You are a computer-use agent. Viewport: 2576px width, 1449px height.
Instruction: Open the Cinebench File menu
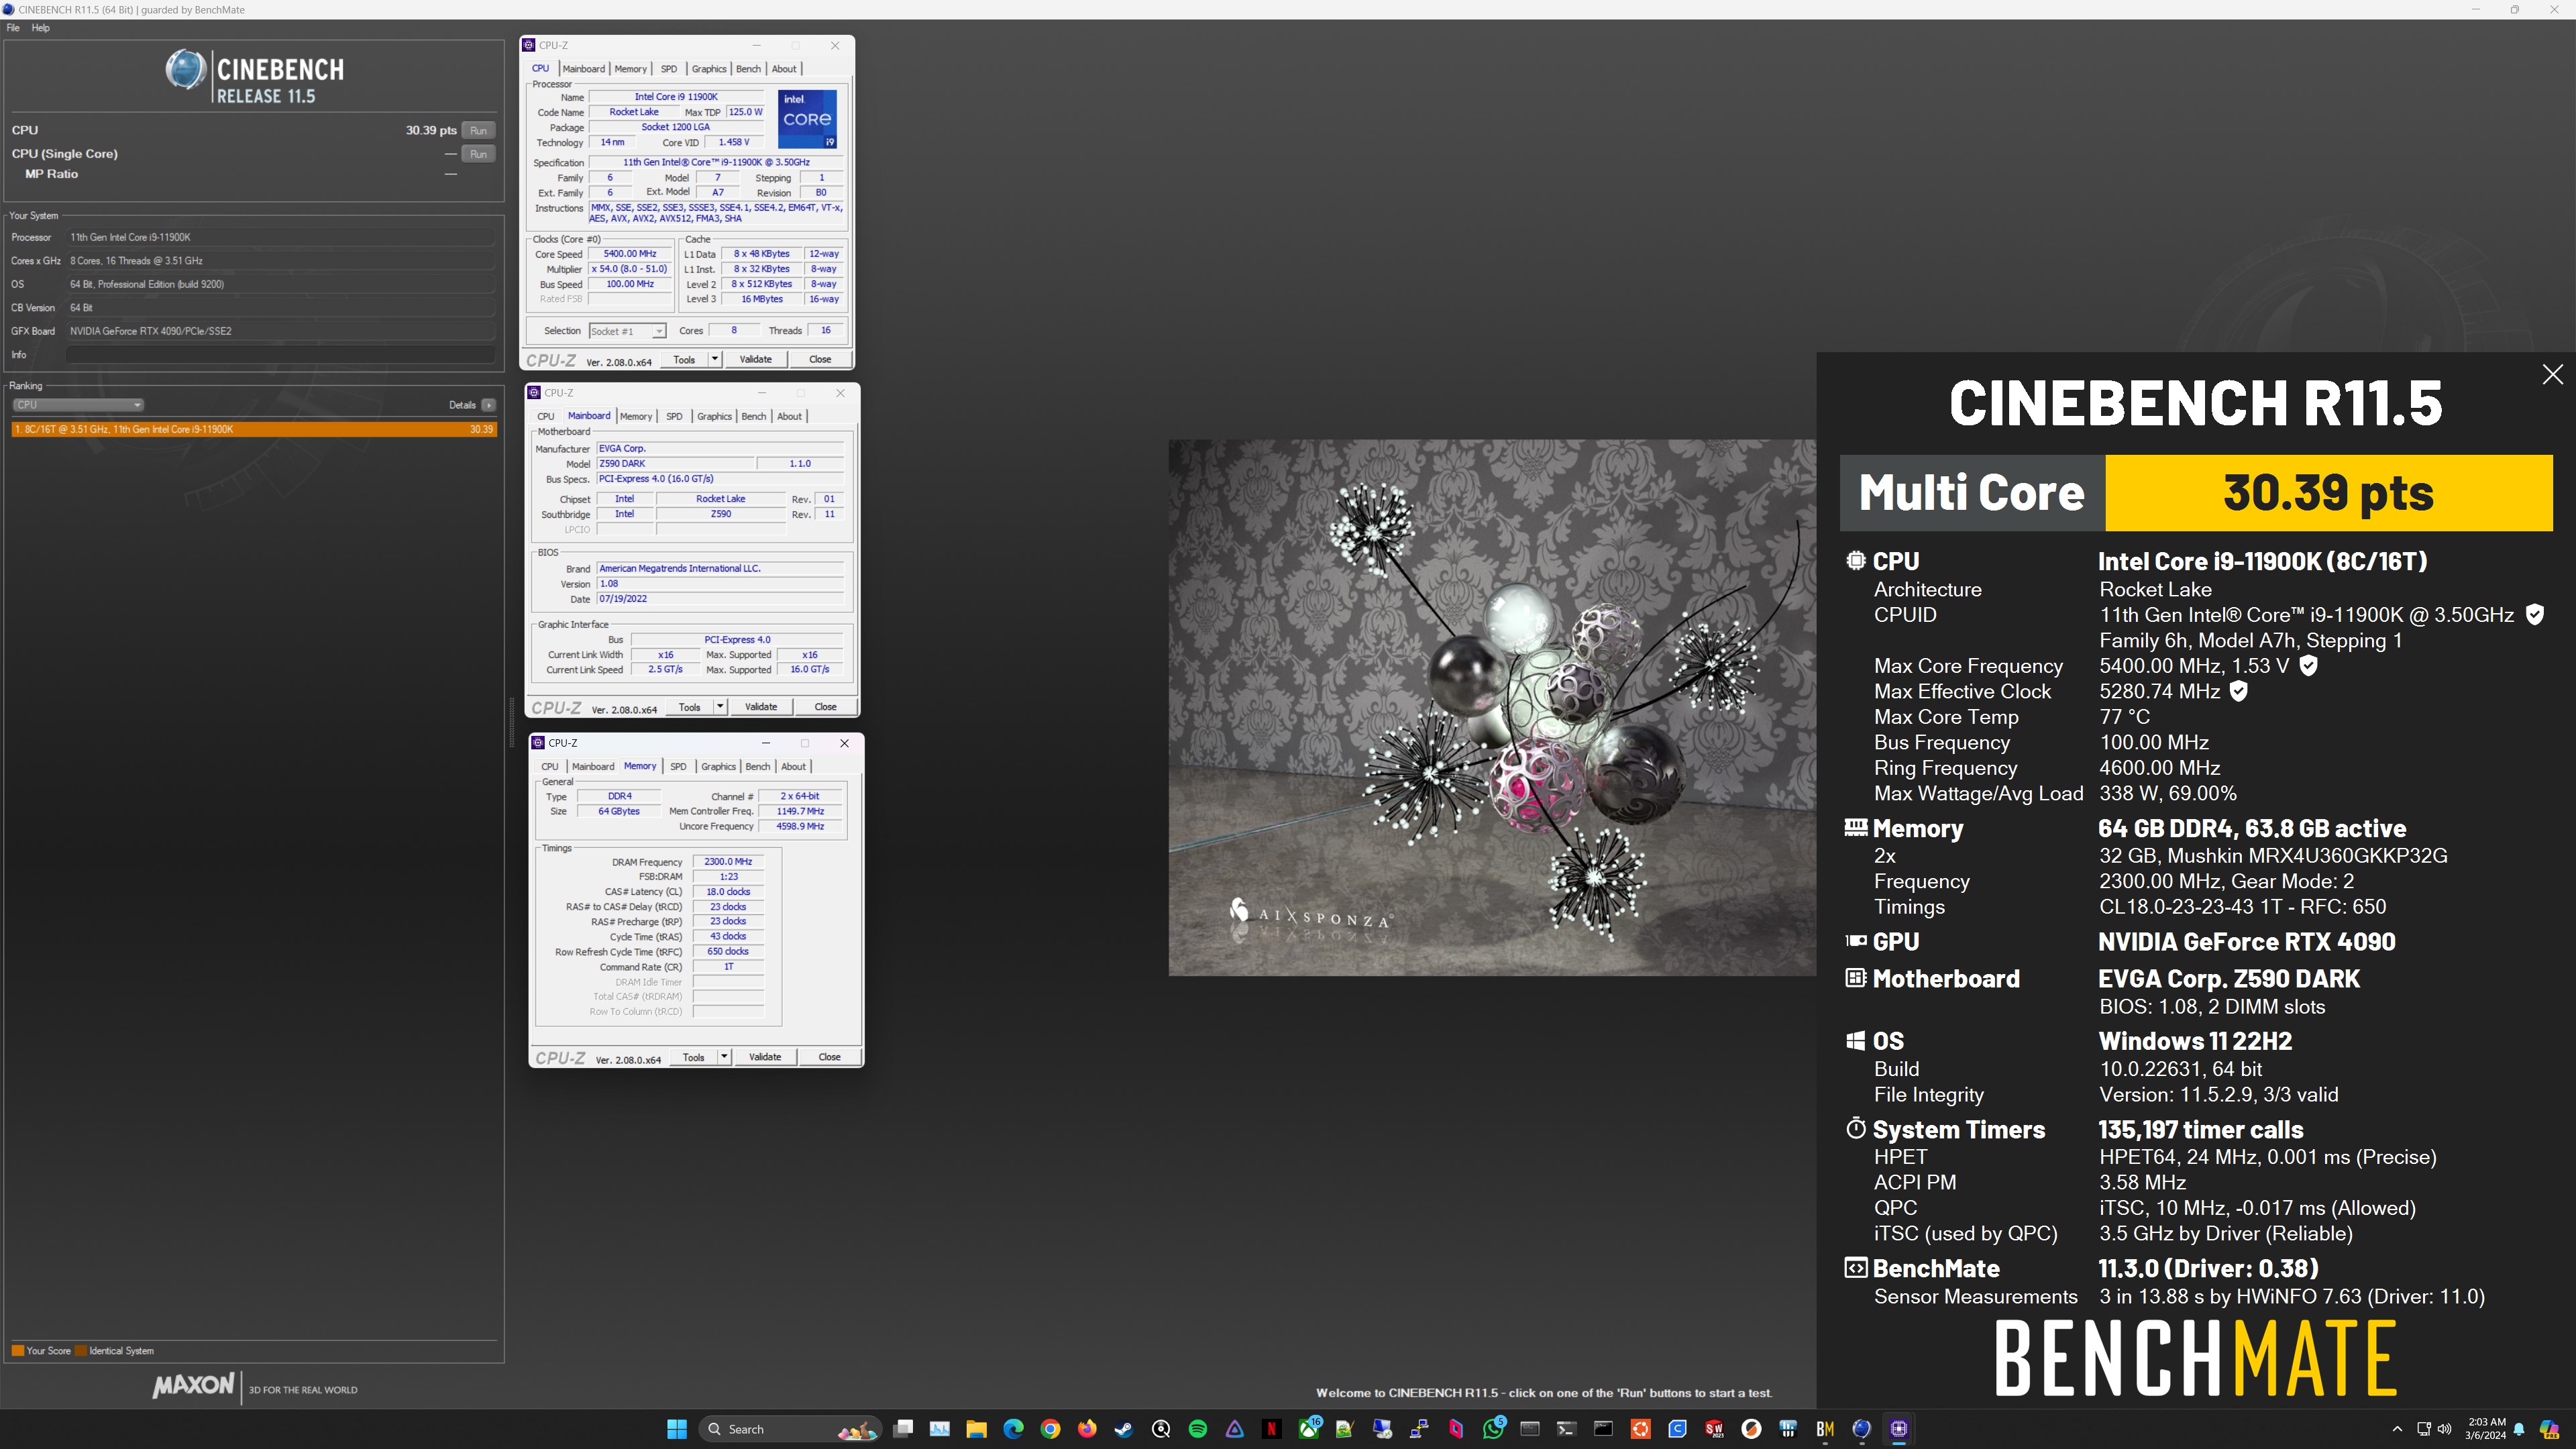pos(13,28)
